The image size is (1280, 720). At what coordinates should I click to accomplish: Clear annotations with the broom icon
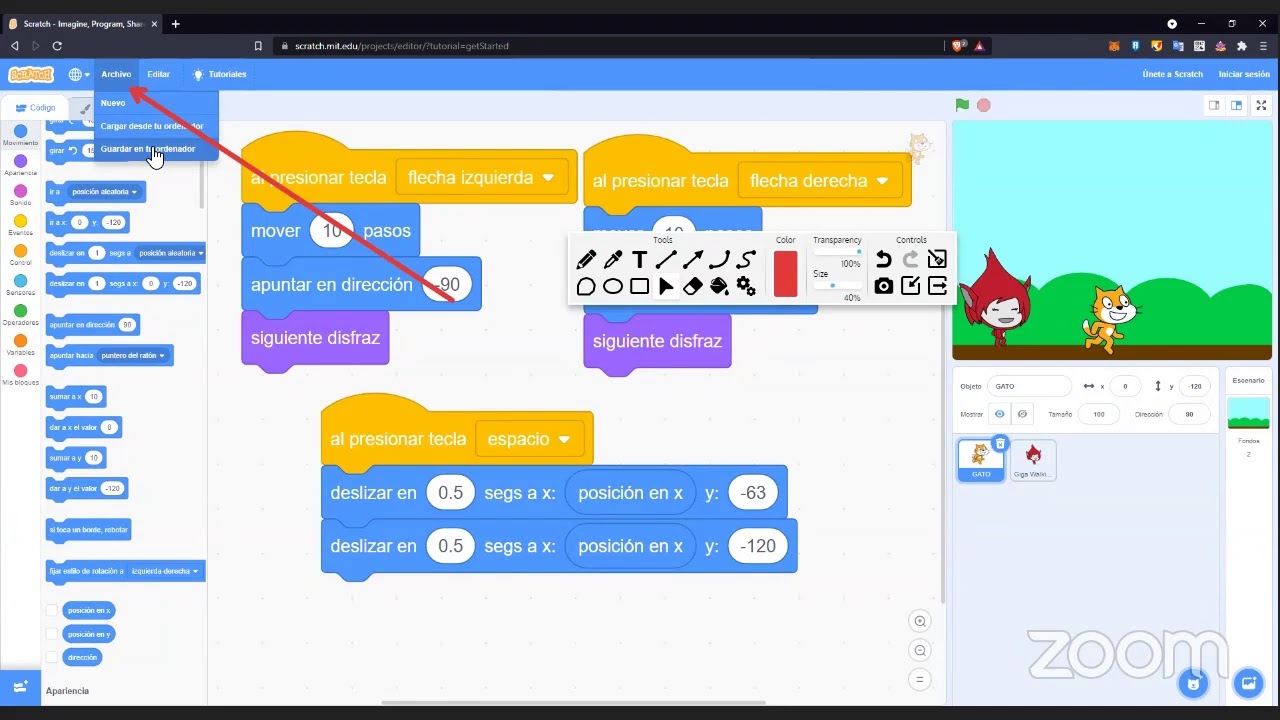pyautogui.click(x=937, y=260)
